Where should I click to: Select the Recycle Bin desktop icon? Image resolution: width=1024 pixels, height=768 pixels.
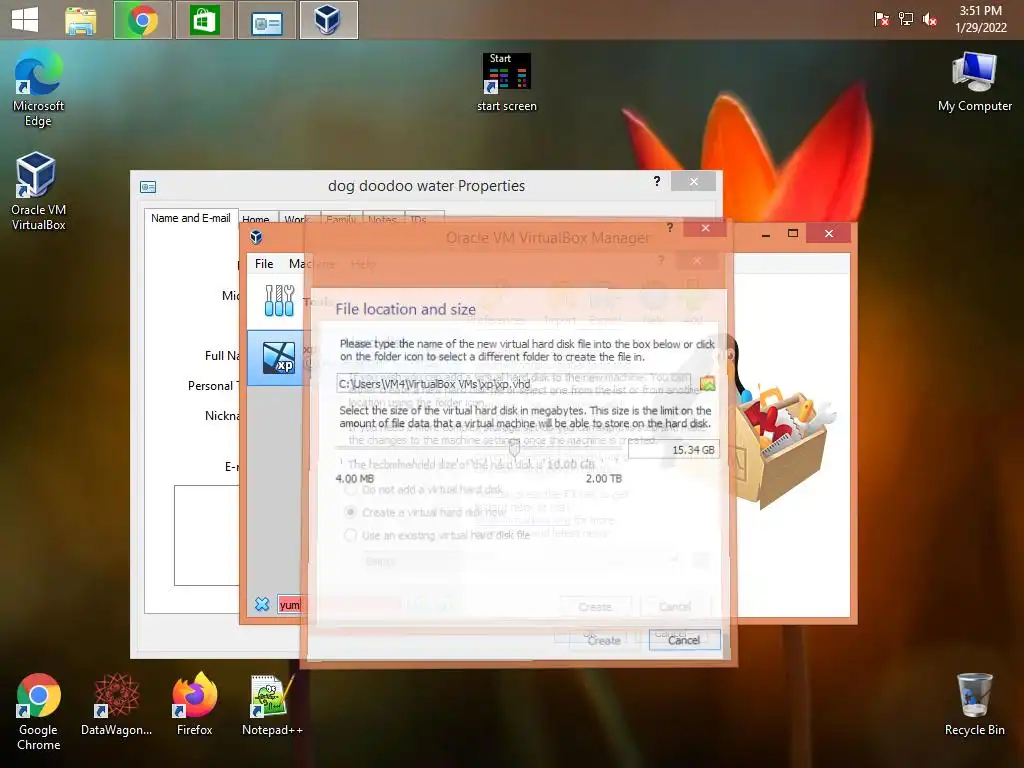[x=974, y=705]
